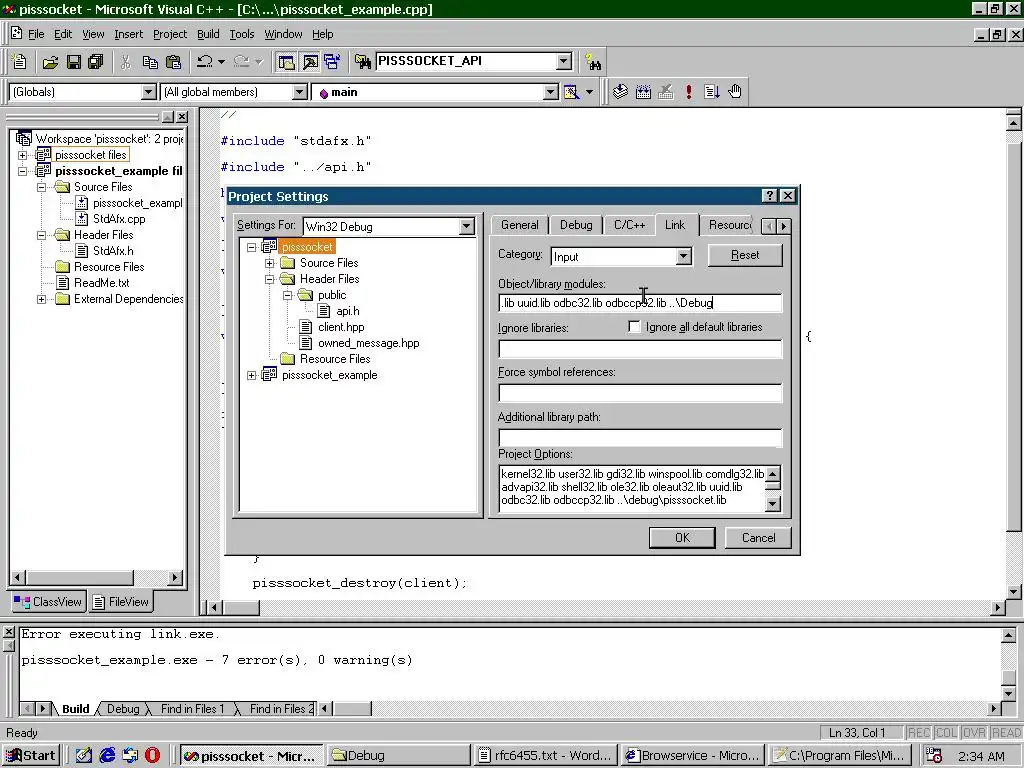Open the Project menu
The image size is (1024, 768).
pos(170,34)
